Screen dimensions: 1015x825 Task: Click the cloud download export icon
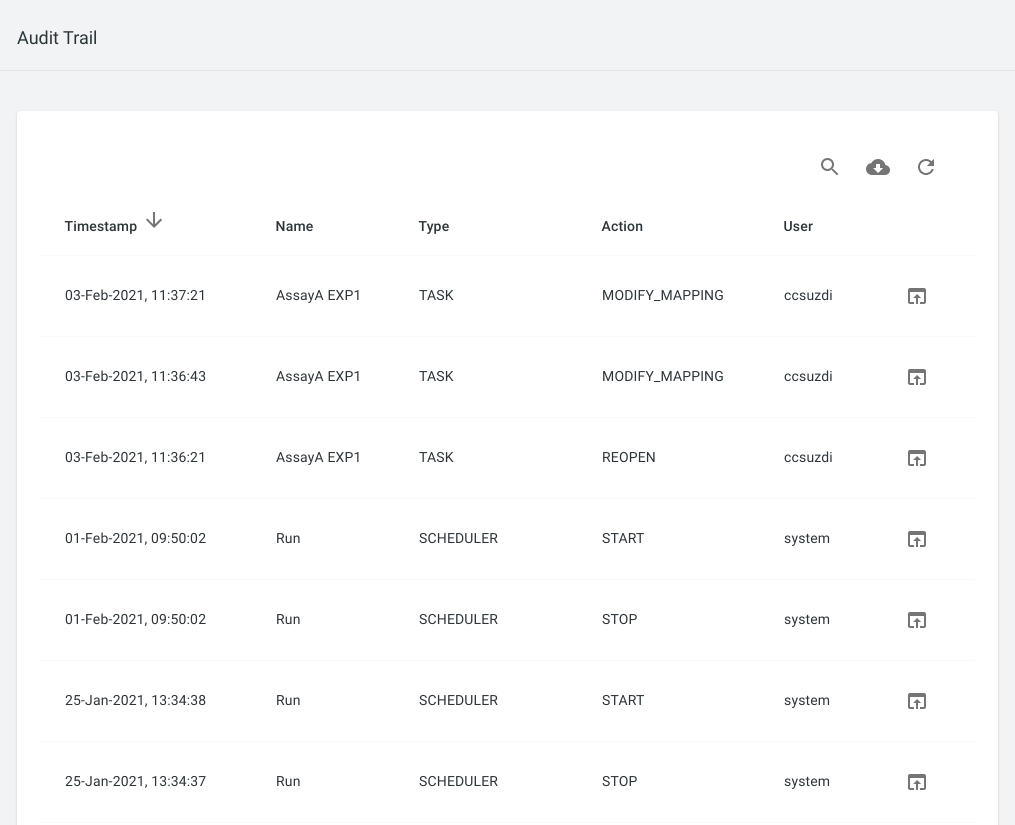pos(877,167)
